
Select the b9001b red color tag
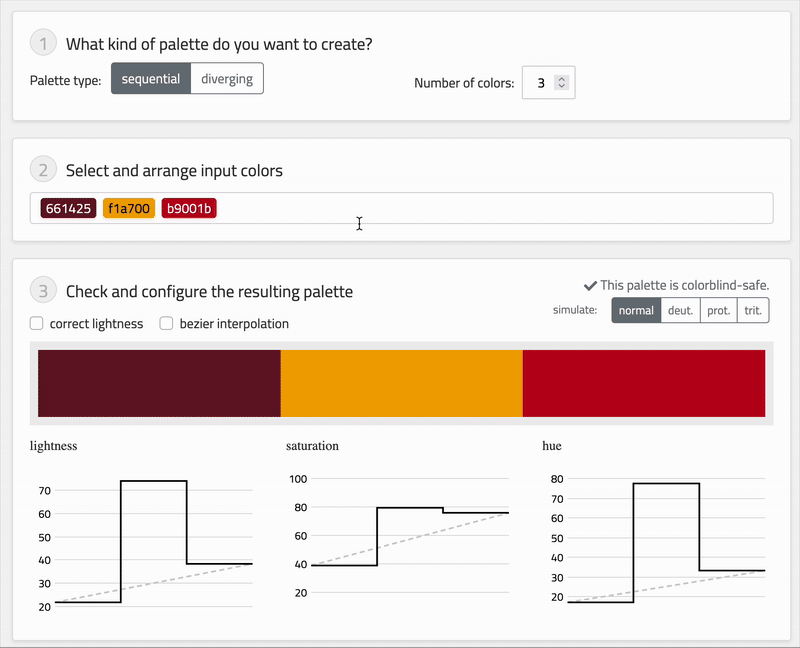[x=189, y=208]
